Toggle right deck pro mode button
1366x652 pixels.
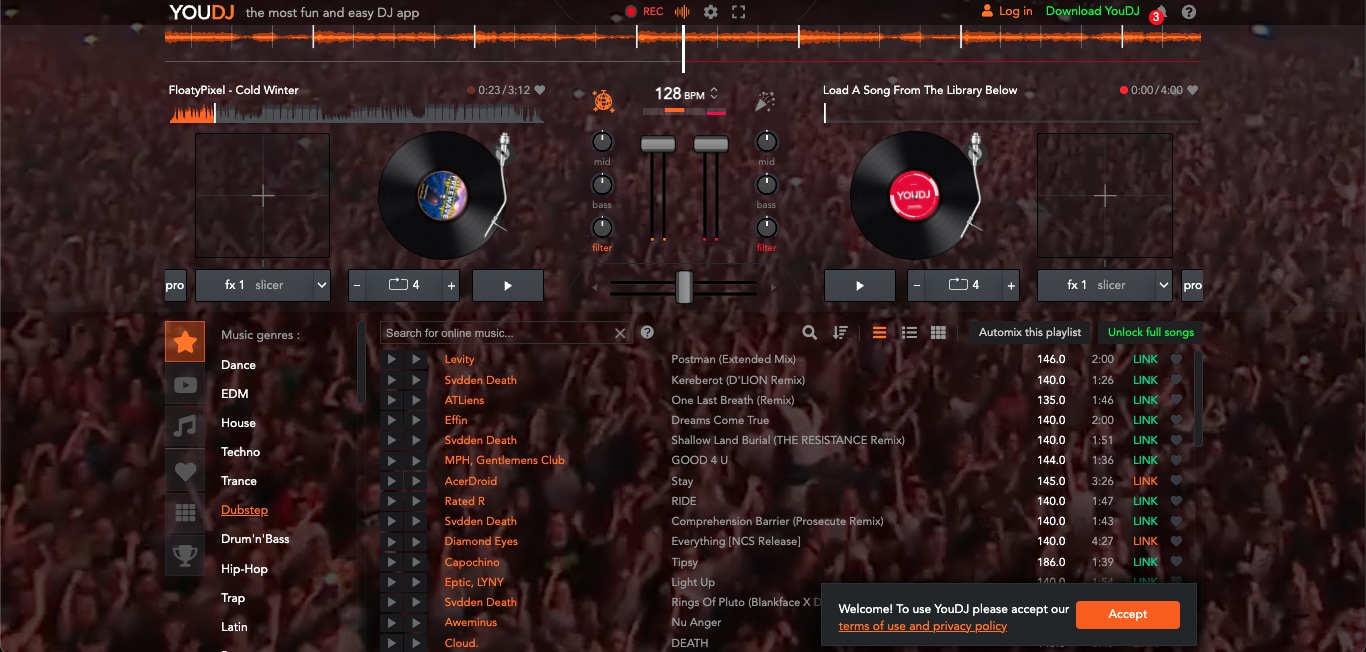[1192, 285]
